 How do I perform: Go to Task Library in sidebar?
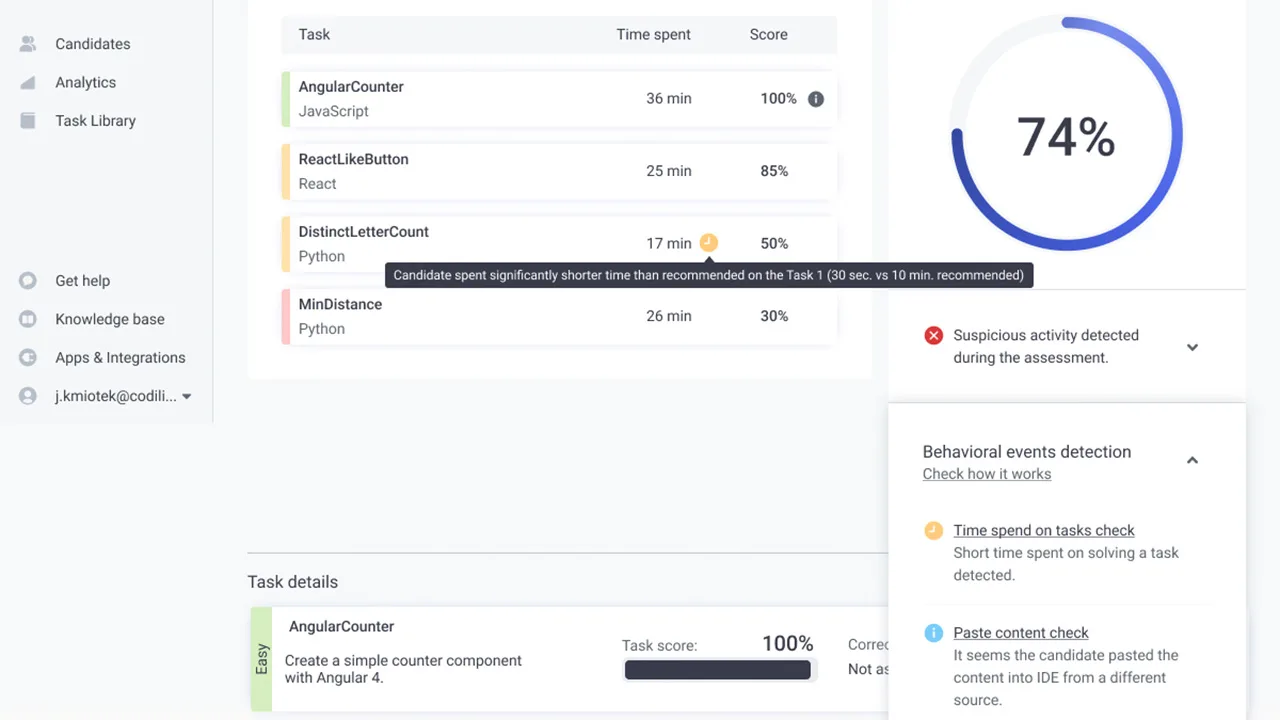coord(95,121)
